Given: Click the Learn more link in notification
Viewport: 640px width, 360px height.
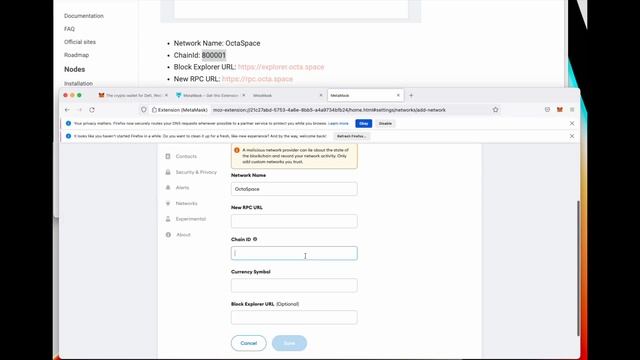Looking at the screenshot, I should pos(338,123).
